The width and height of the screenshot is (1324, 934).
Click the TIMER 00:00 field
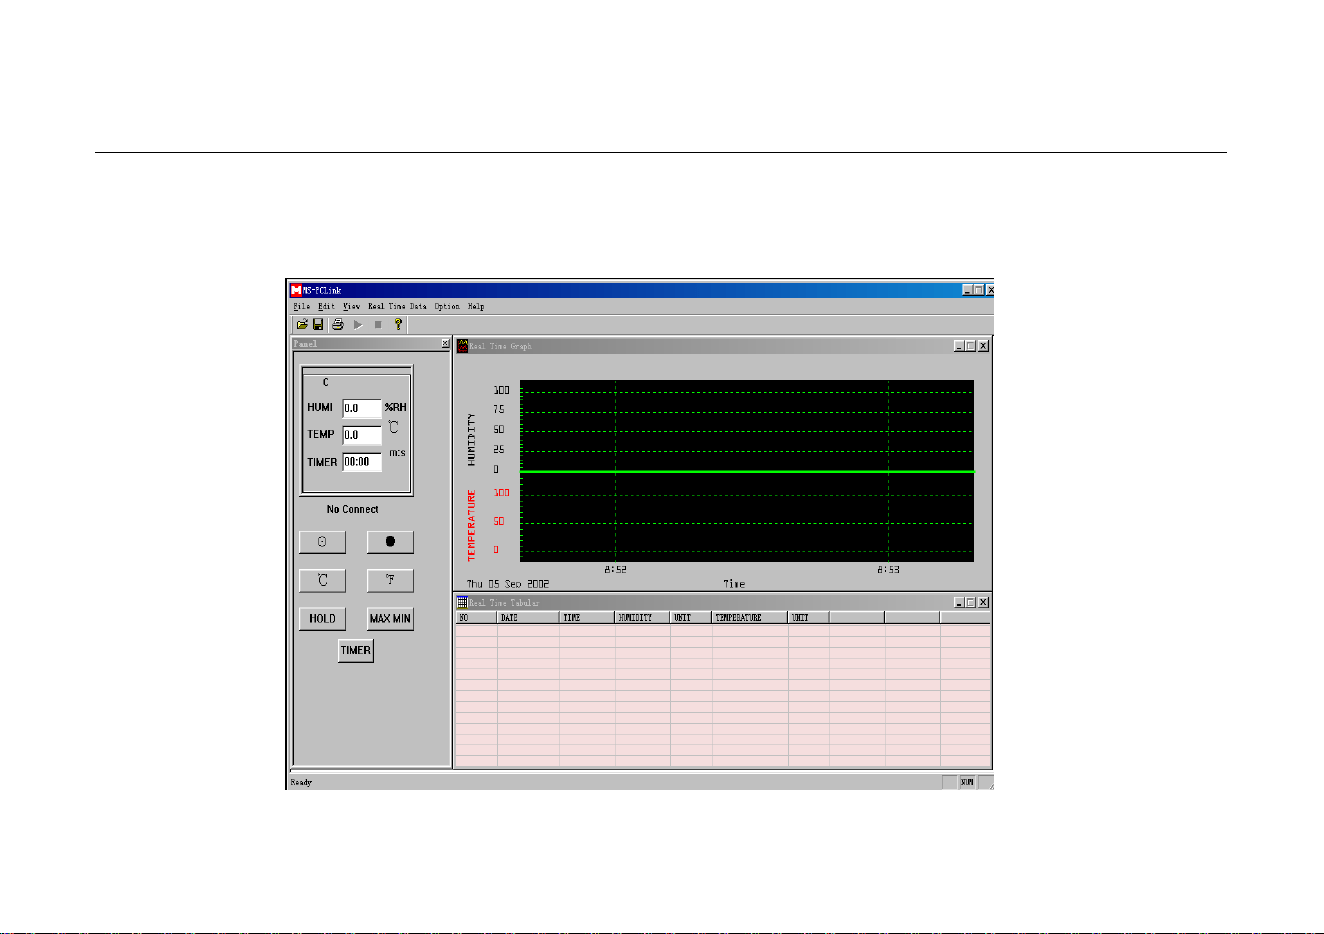pyautogui.click(x=362, y=462)
